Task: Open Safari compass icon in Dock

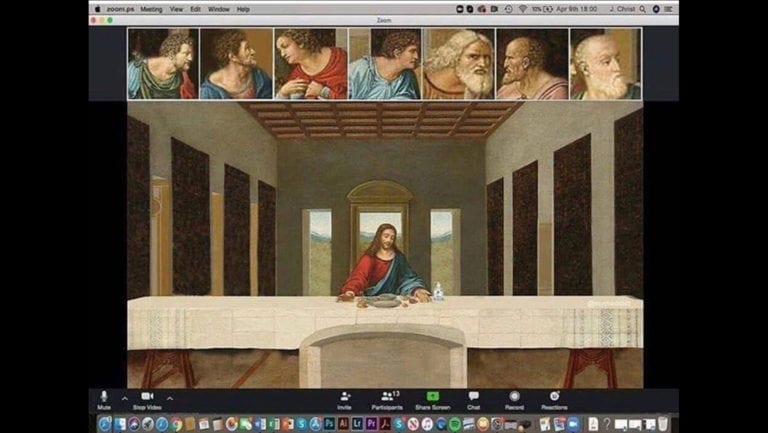Action: coord(162,424)
